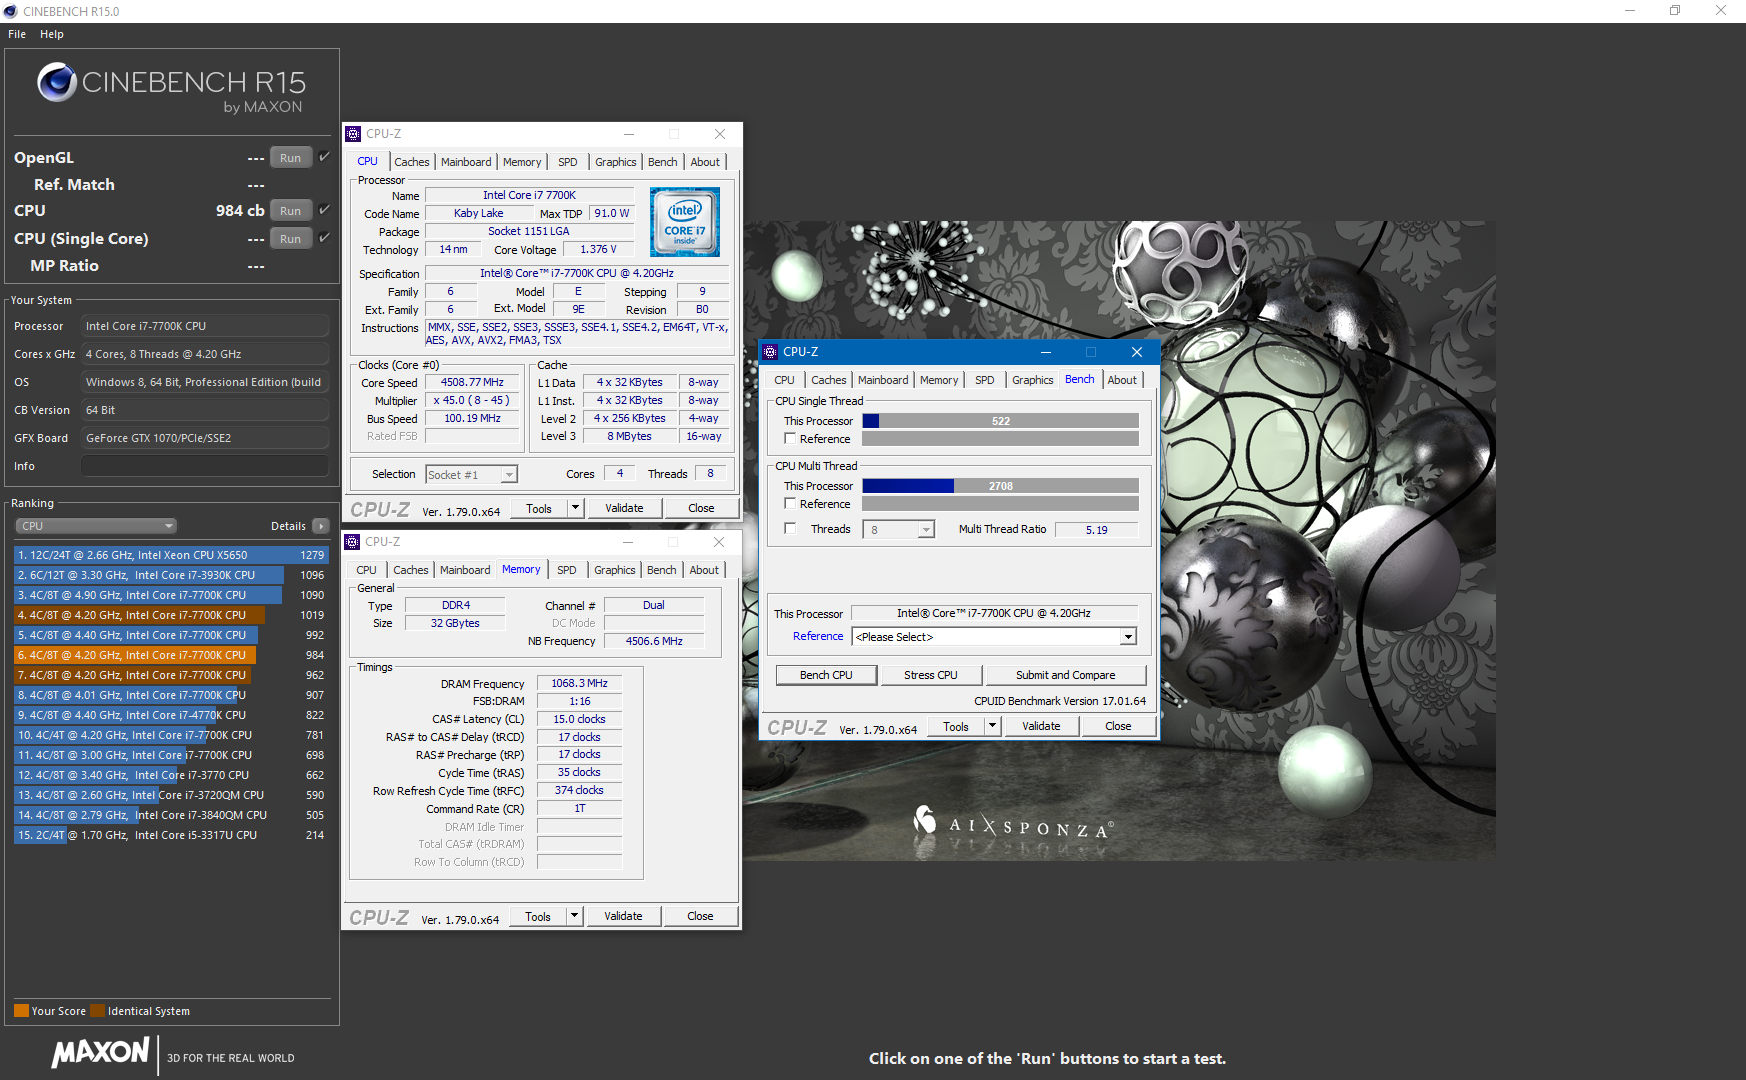
Task: Click the Info input field
Action: (x=205, y=466)
